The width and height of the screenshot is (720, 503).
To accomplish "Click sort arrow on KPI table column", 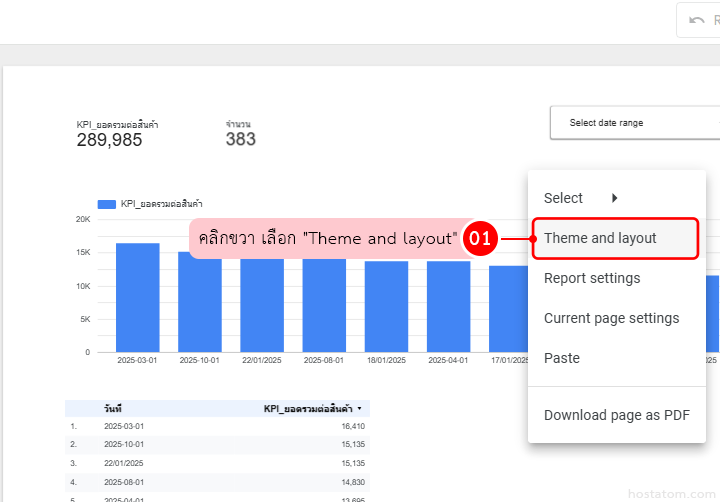I will pos(360,409).
